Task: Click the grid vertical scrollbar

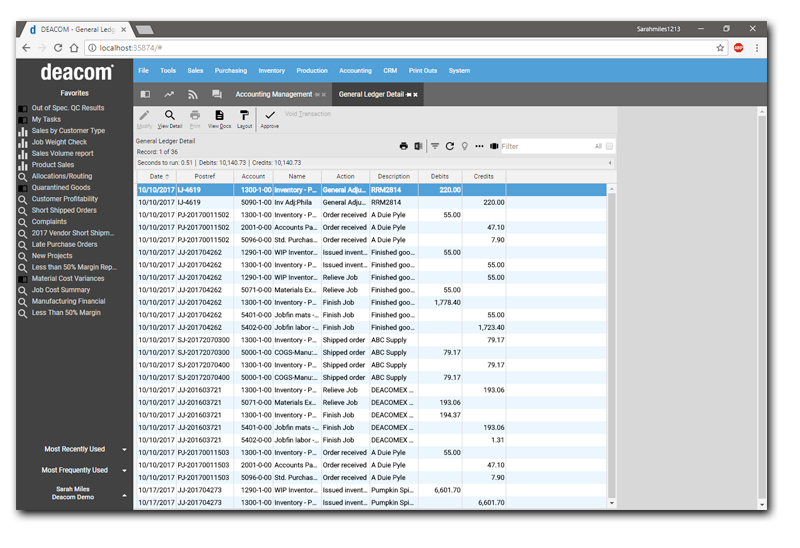Action: (x=612, y=346)
